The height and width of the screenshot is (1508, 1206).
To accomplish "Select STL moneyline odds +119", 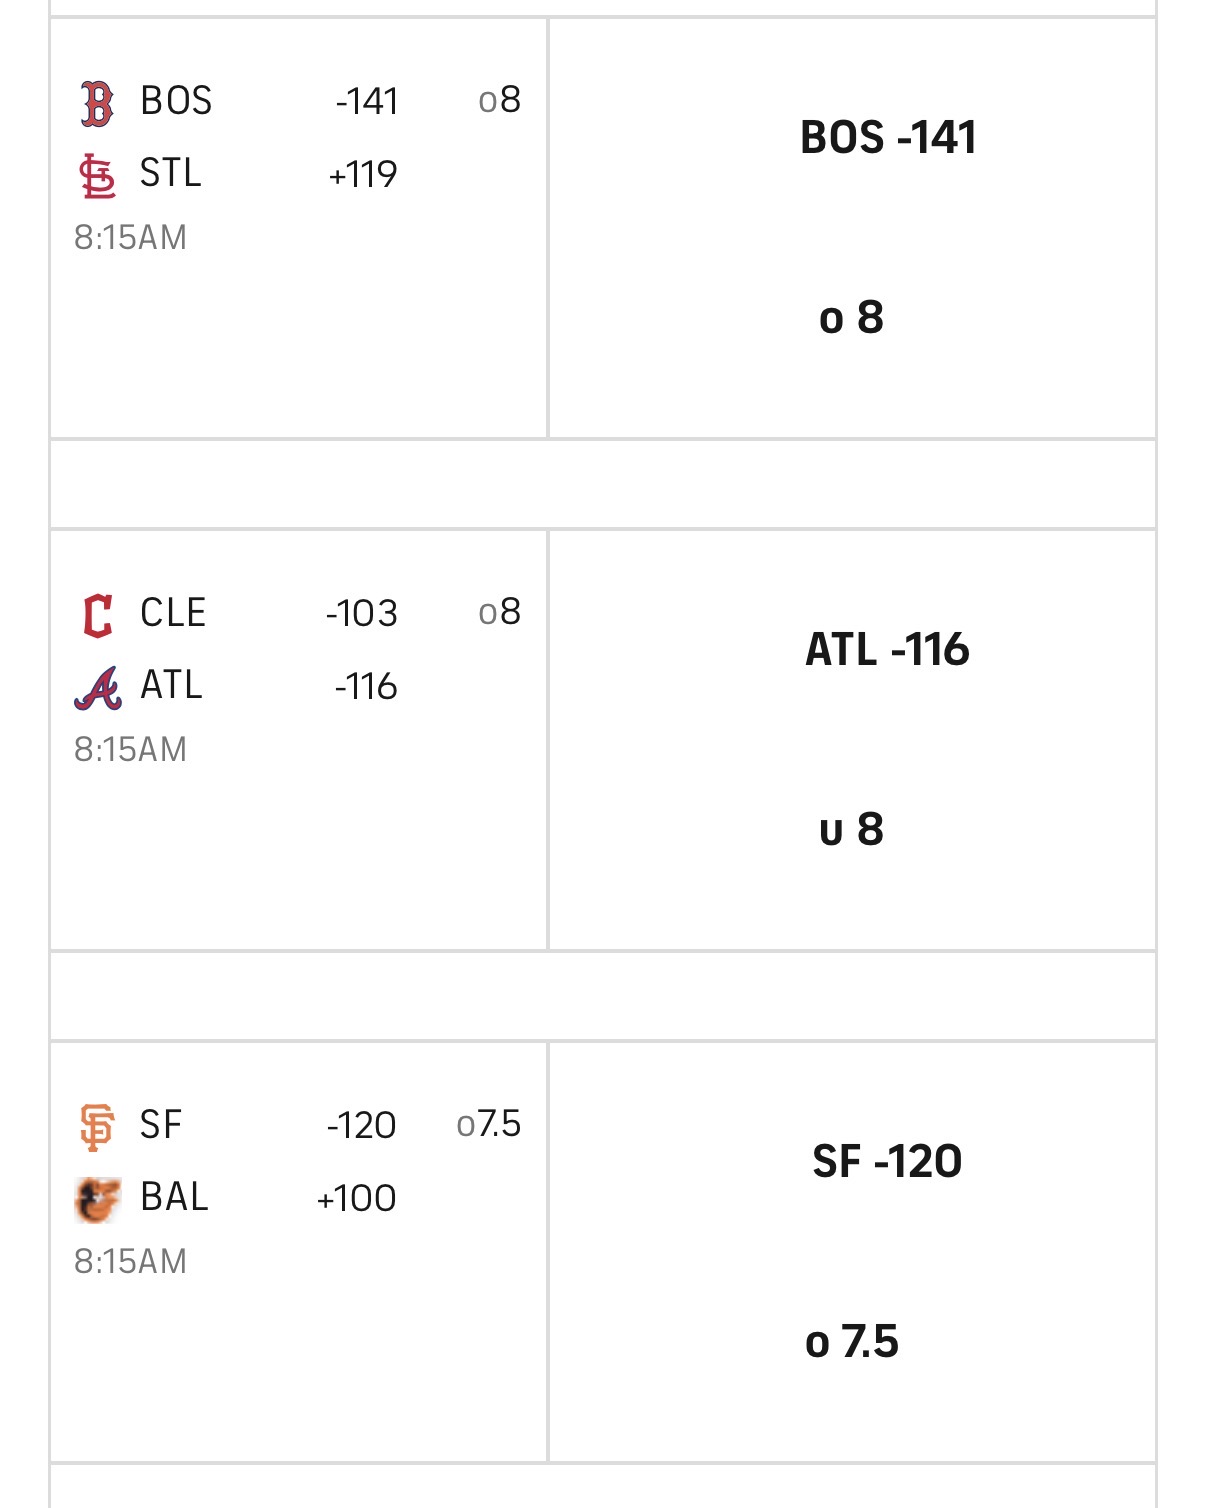I will pyautogui.click(x=363, y=174).
